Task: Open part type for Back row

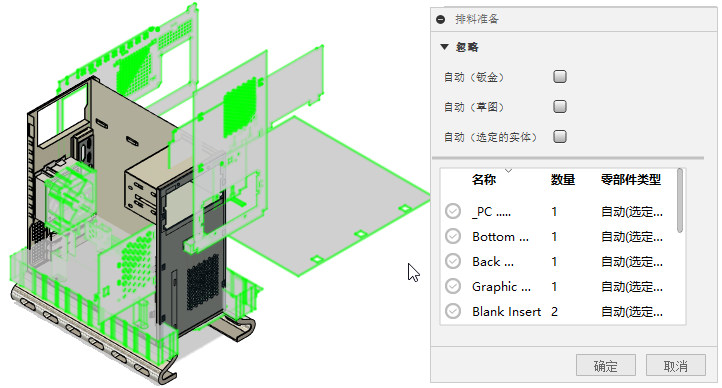Action: 632,262
